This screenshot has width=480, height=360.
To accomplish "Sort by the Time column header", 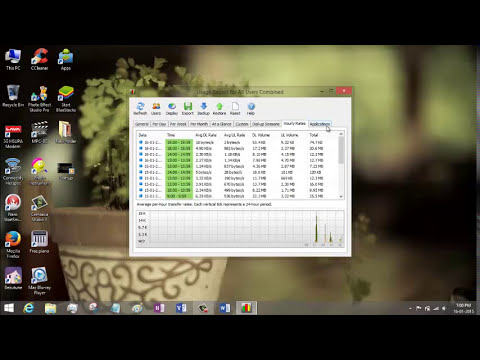I will point(171,135).
